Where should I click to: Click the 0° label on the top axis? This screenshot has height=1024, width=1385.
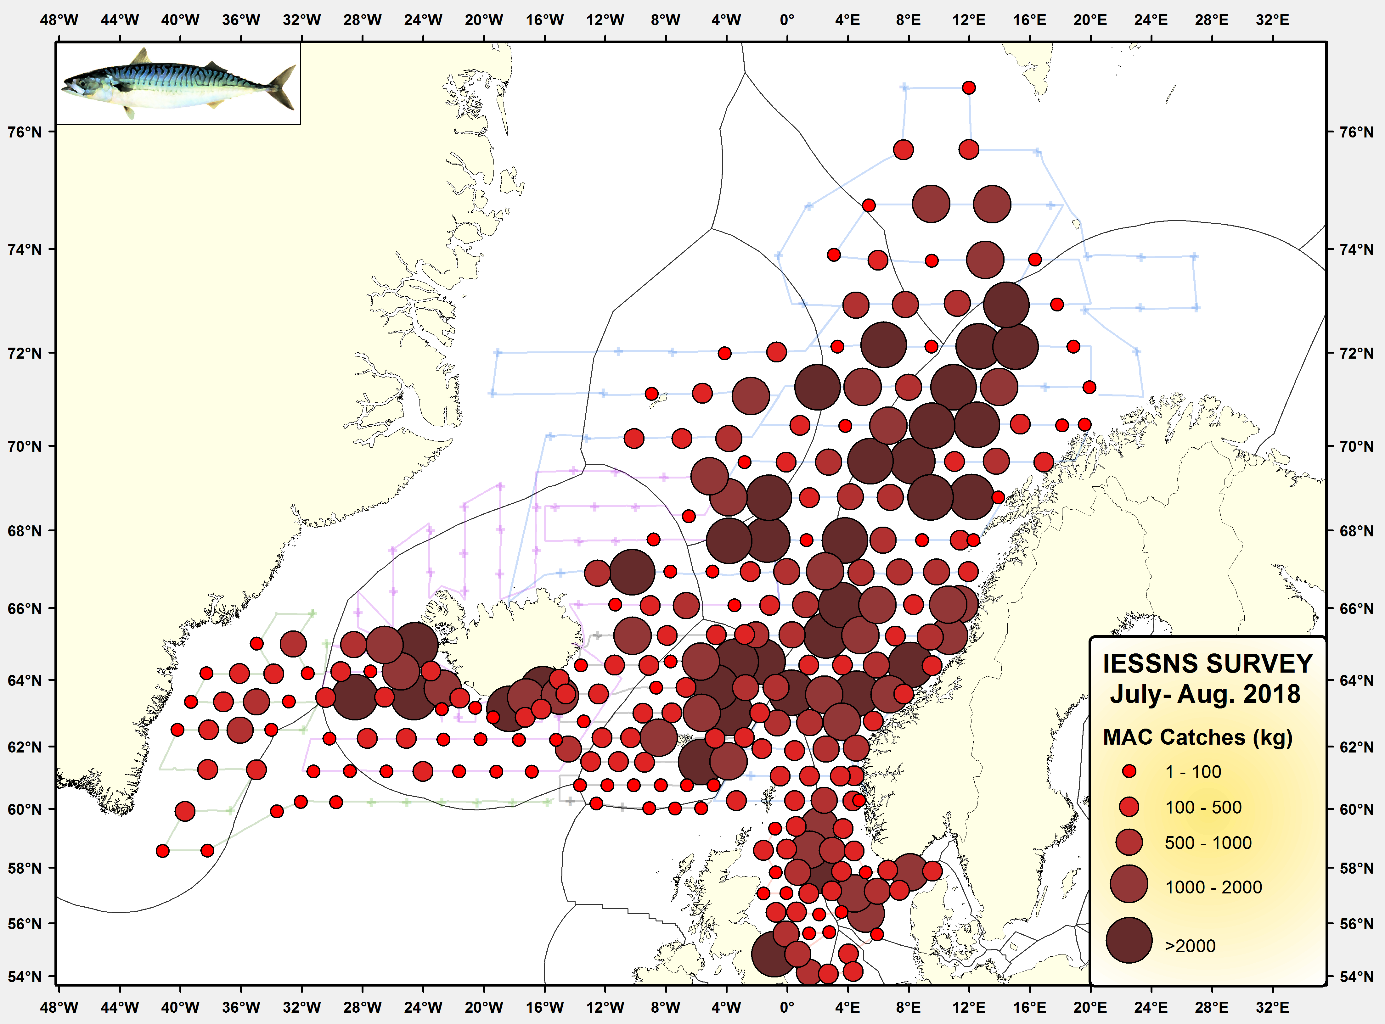point(787,20)
